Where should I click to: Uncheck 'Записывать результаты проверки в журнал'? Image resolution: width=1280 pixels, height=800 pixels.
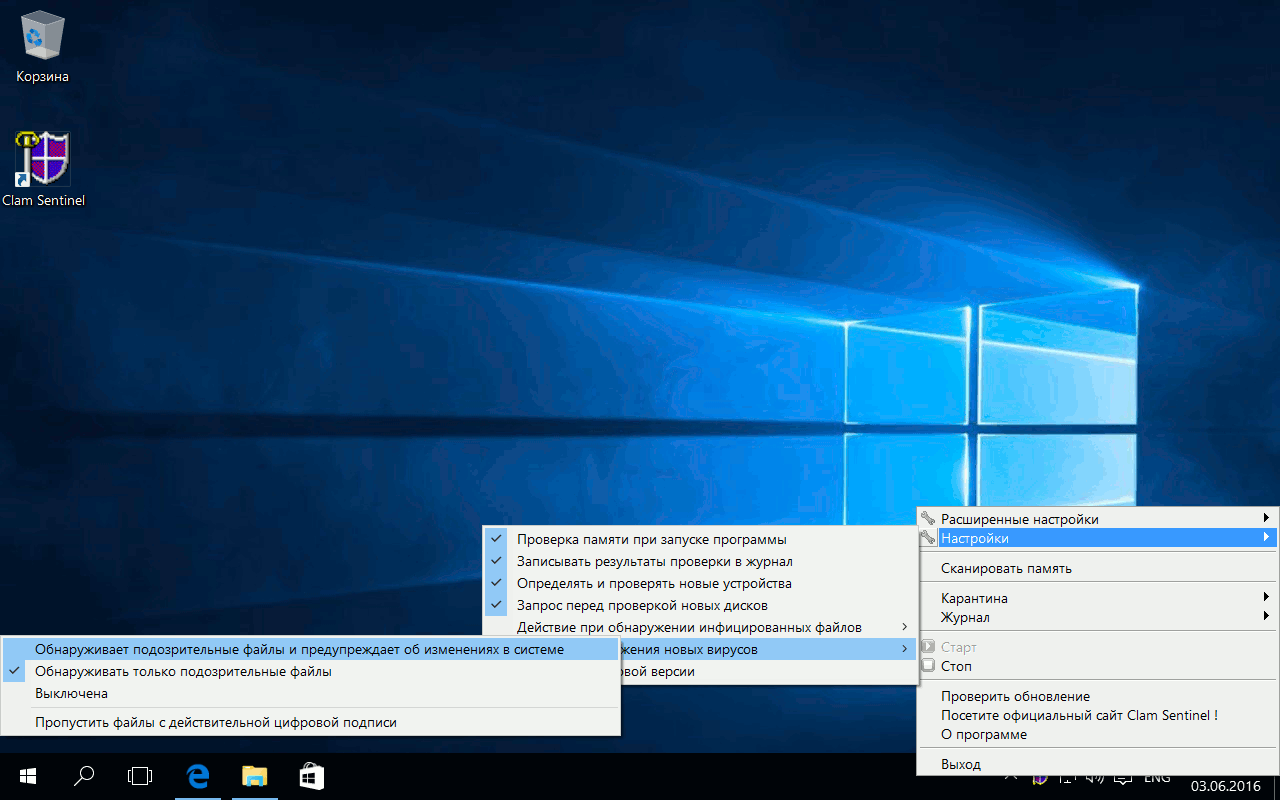point(654,562)
